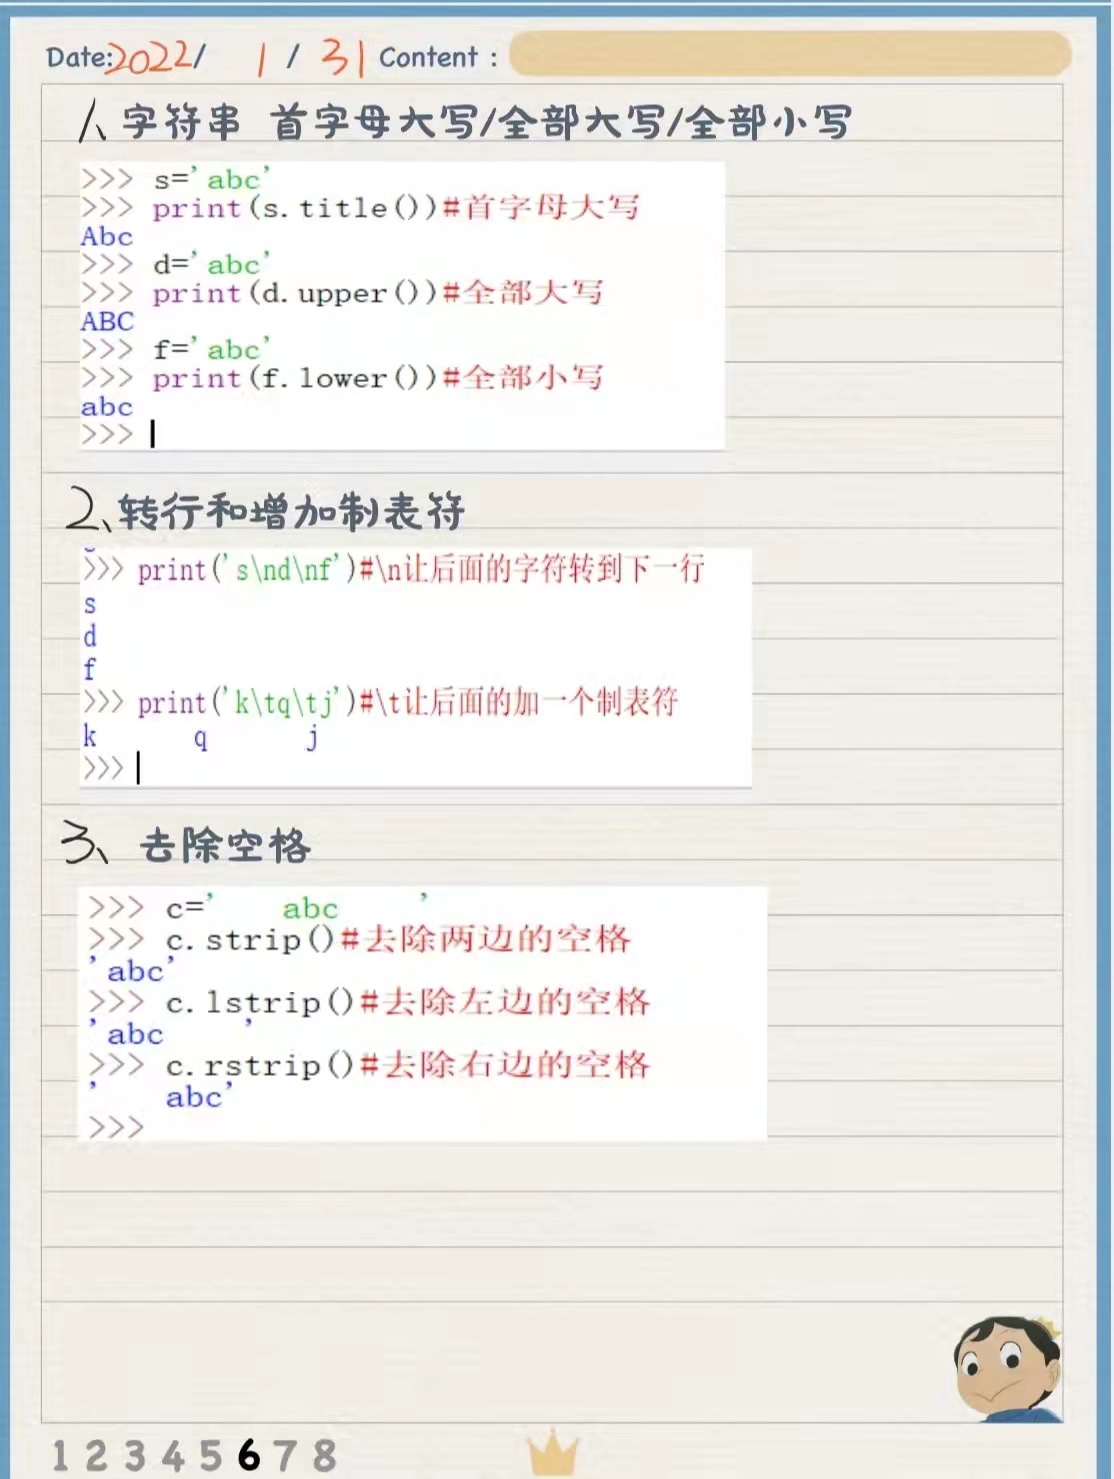Select the highlighted page 6 number
Image resolution: width=1114 pixels, height=1479 pixels.
coord(249,1456)
